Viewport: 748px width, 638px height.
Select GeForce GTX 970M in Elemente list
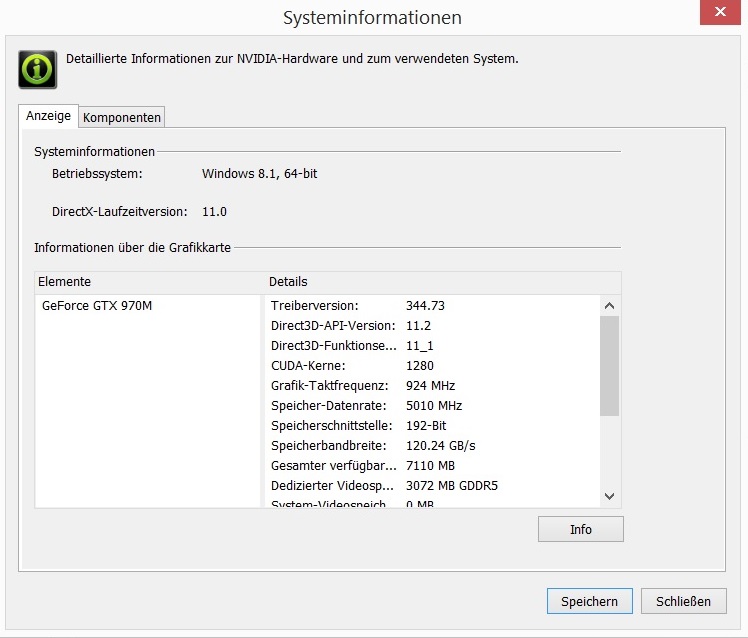coord(97,306)
